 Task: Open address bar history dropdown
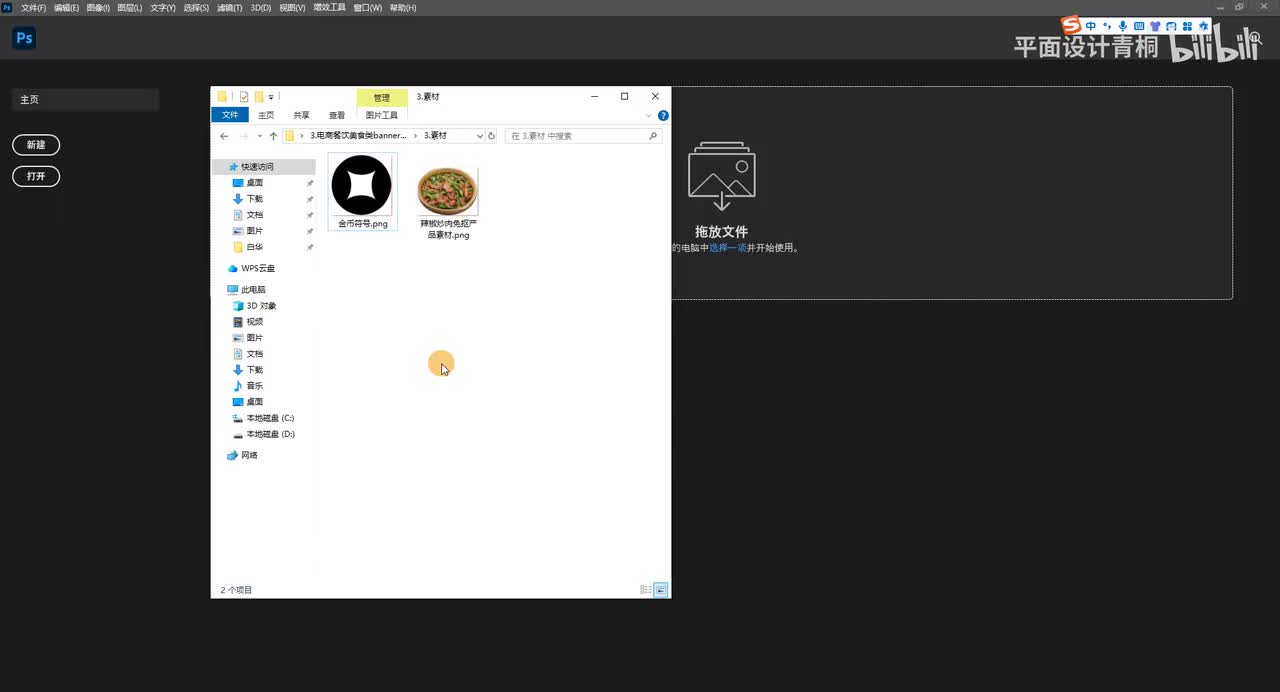480,136
